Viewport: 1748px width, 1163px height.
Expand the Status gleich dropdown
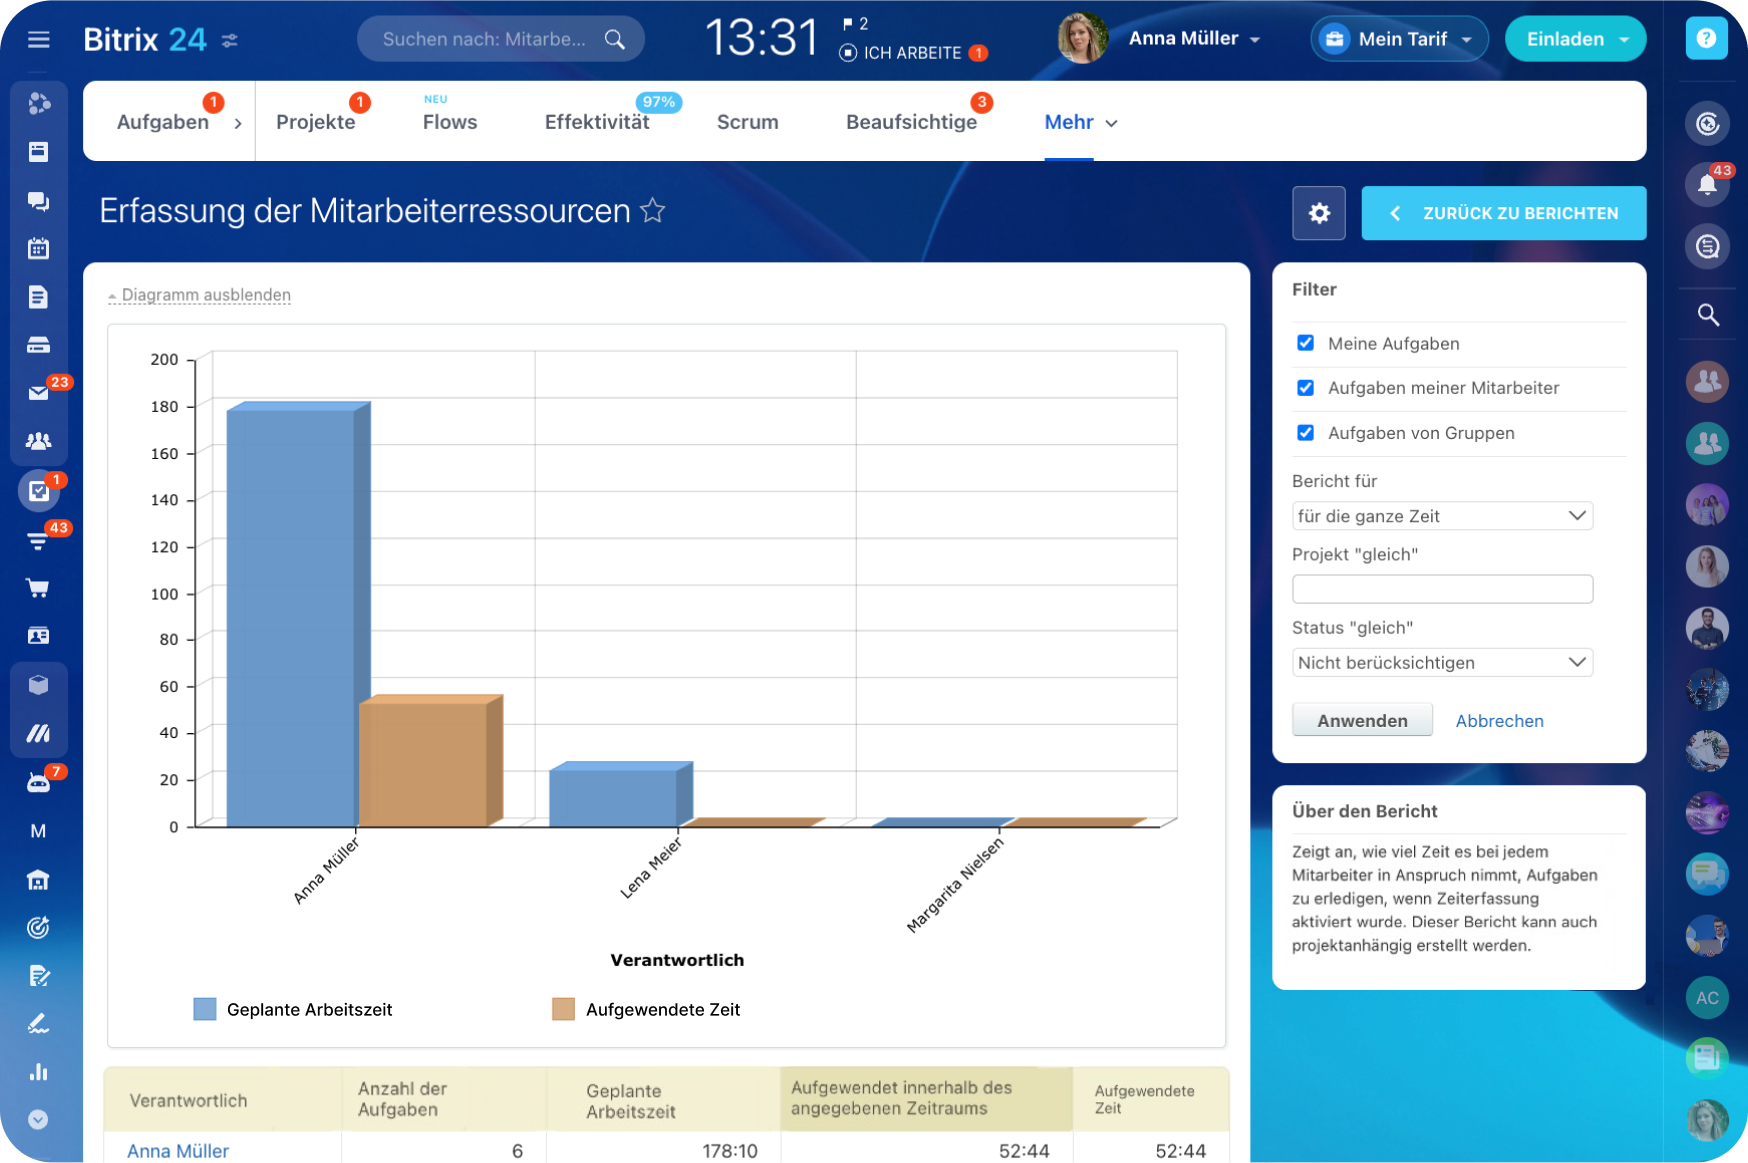[x=1441, y=663]
